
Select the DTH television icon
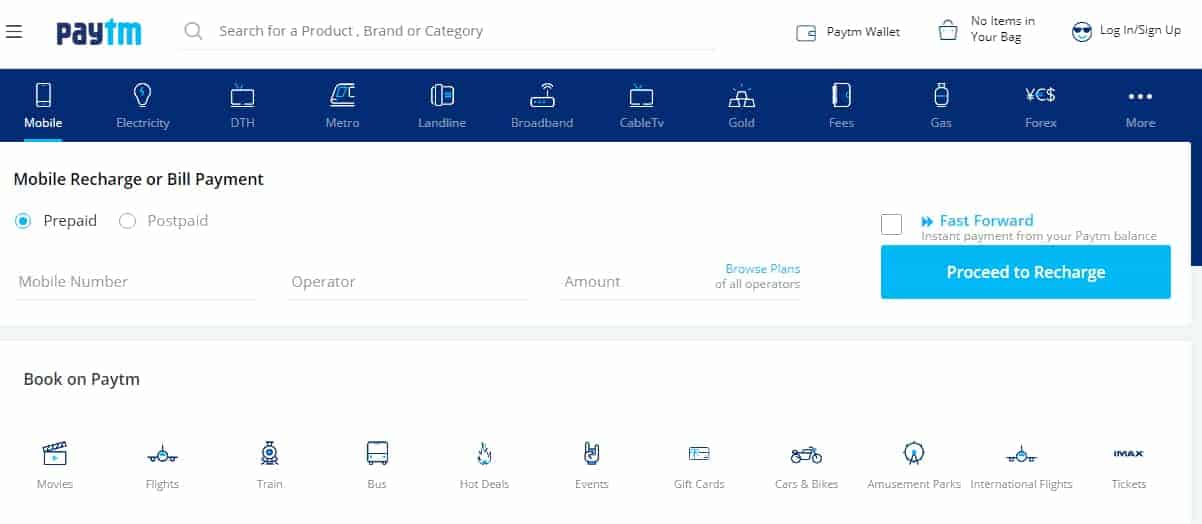(x=242, y=95)
